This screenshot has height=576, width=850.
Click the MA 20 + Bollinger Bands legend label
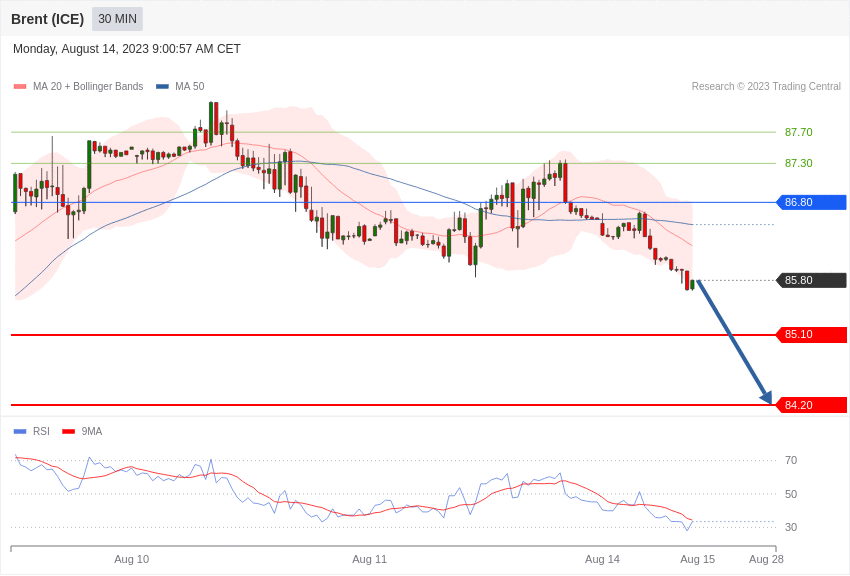click(88, 86)
